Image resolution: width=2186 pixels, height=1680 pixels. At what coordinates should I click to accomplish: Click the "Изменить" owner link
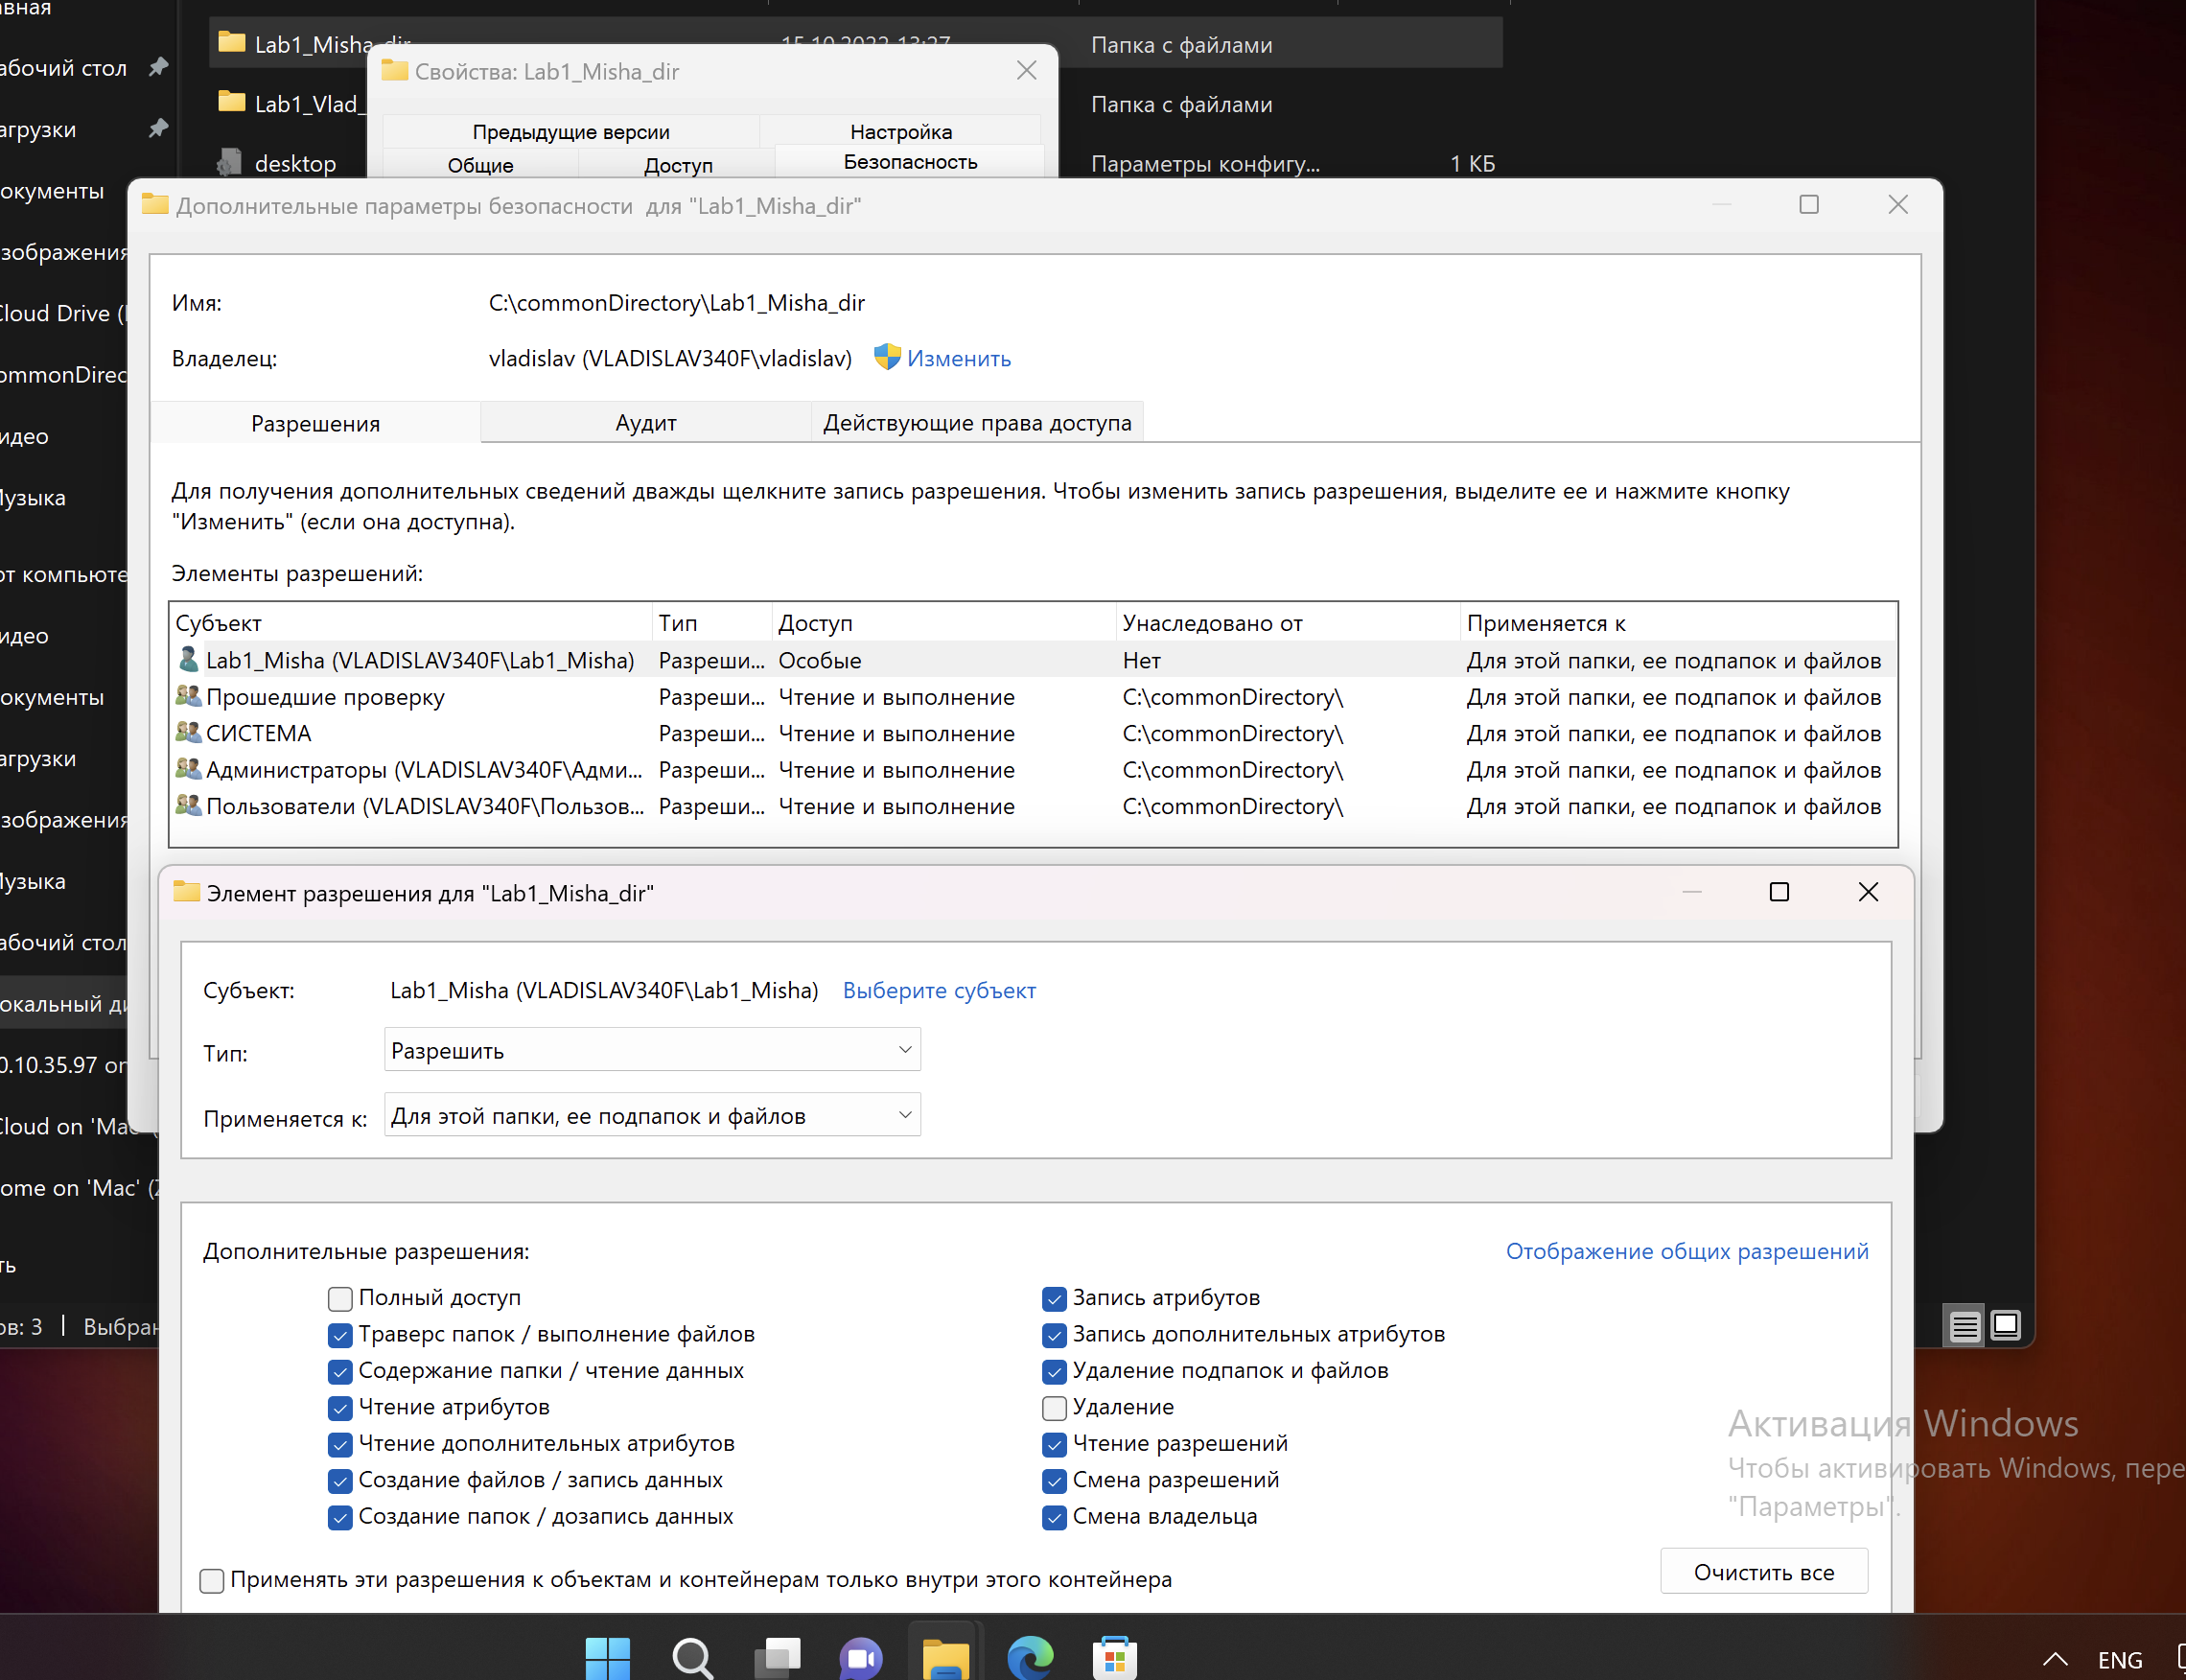pos(958,358)
